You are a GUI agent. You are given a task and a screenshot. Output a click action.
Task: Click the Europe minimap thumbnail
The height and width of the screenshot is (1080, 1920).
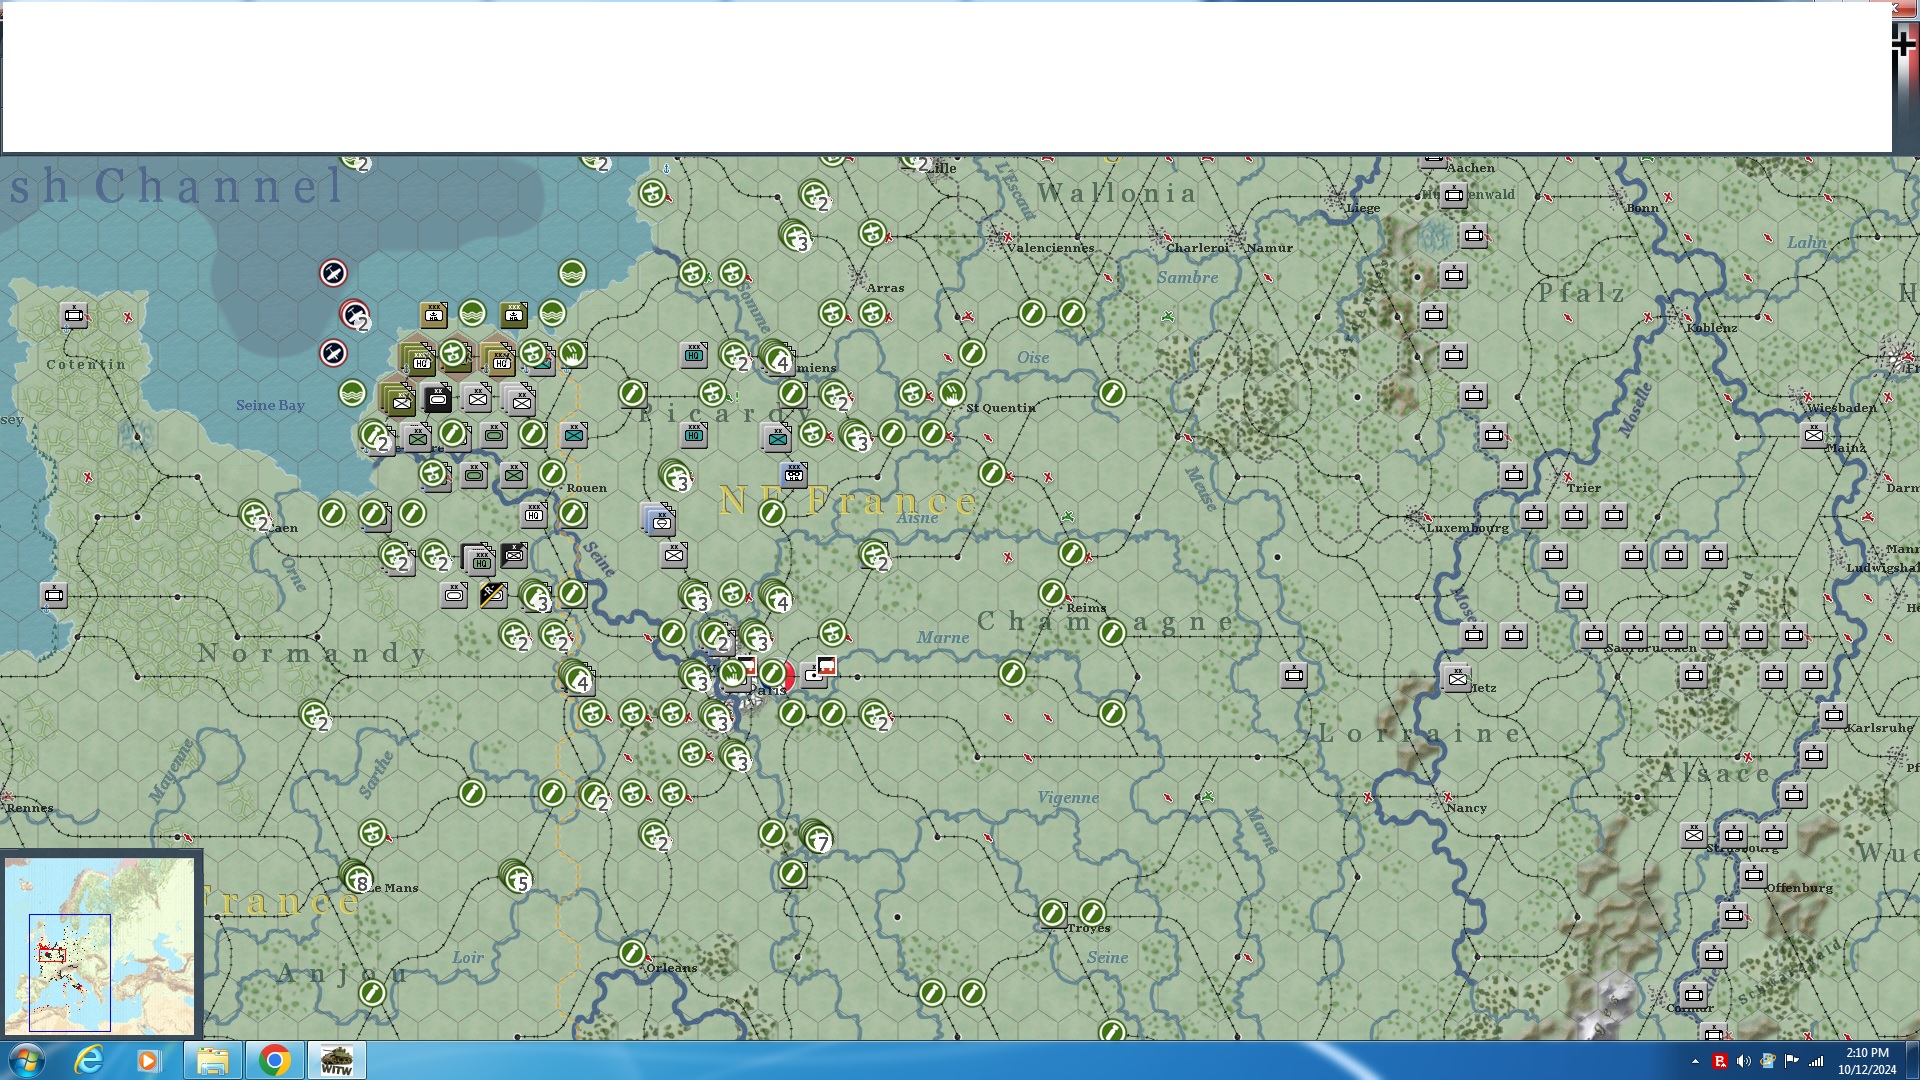[100, 945]
